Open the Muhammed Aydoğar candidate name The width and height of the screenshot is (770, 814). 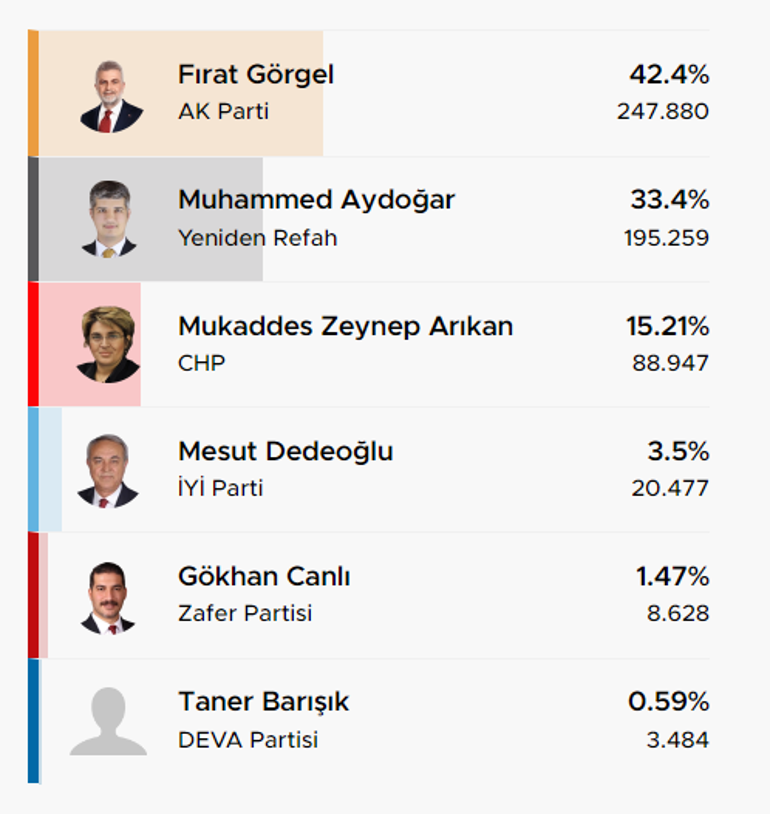(316, 200)
